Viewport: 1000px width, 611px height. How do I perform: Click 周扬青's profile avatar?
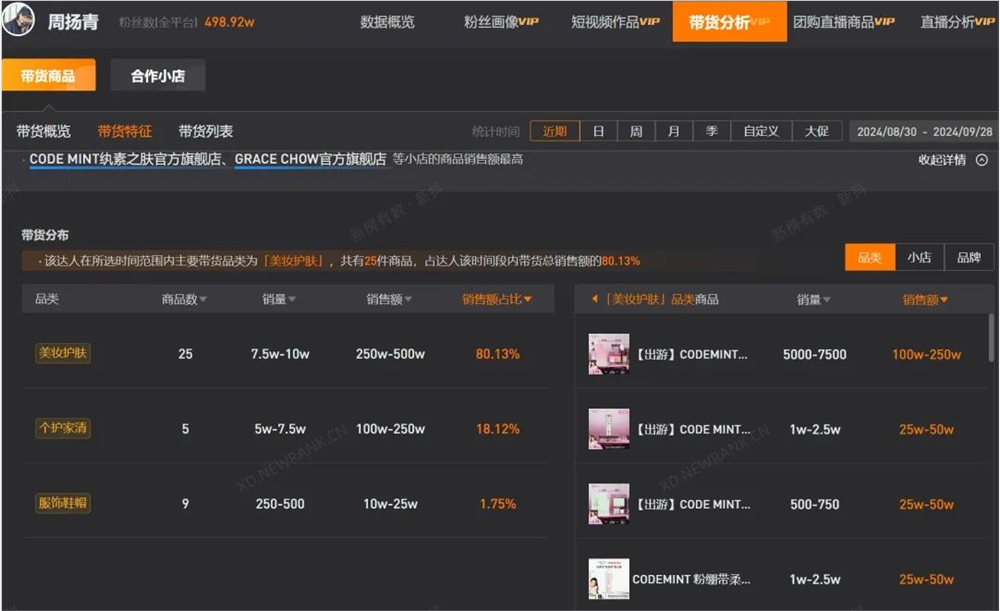[17, 20]
